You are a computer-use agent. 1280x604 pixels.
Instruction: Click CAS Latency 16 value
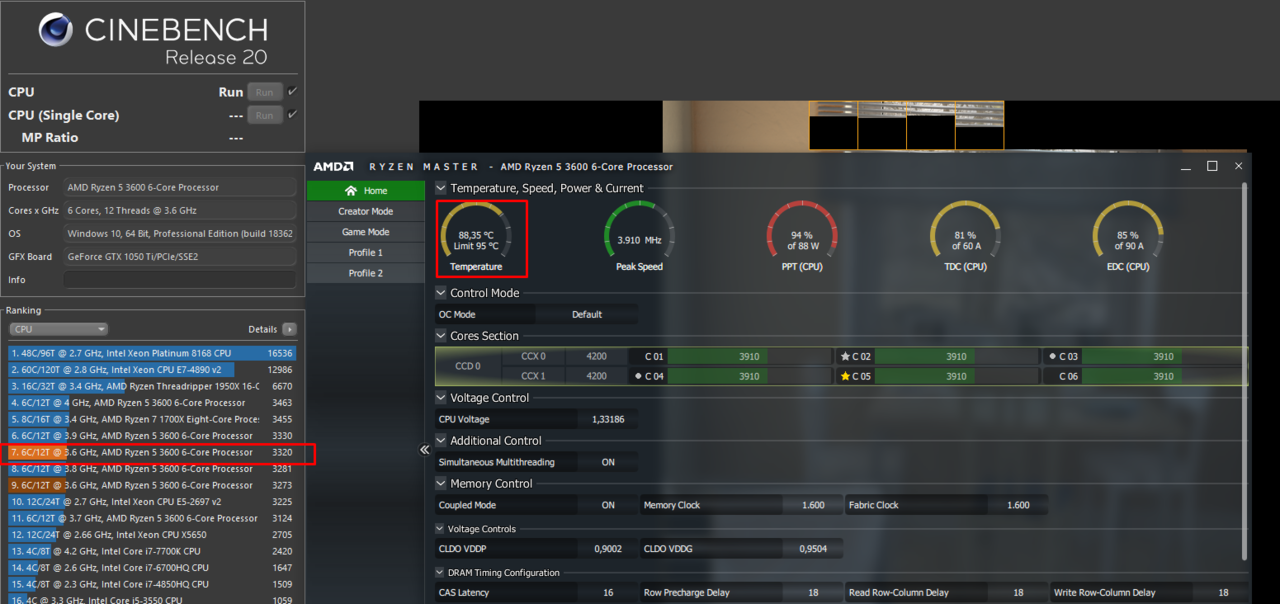pyautogui.click(x=608, y=593)
